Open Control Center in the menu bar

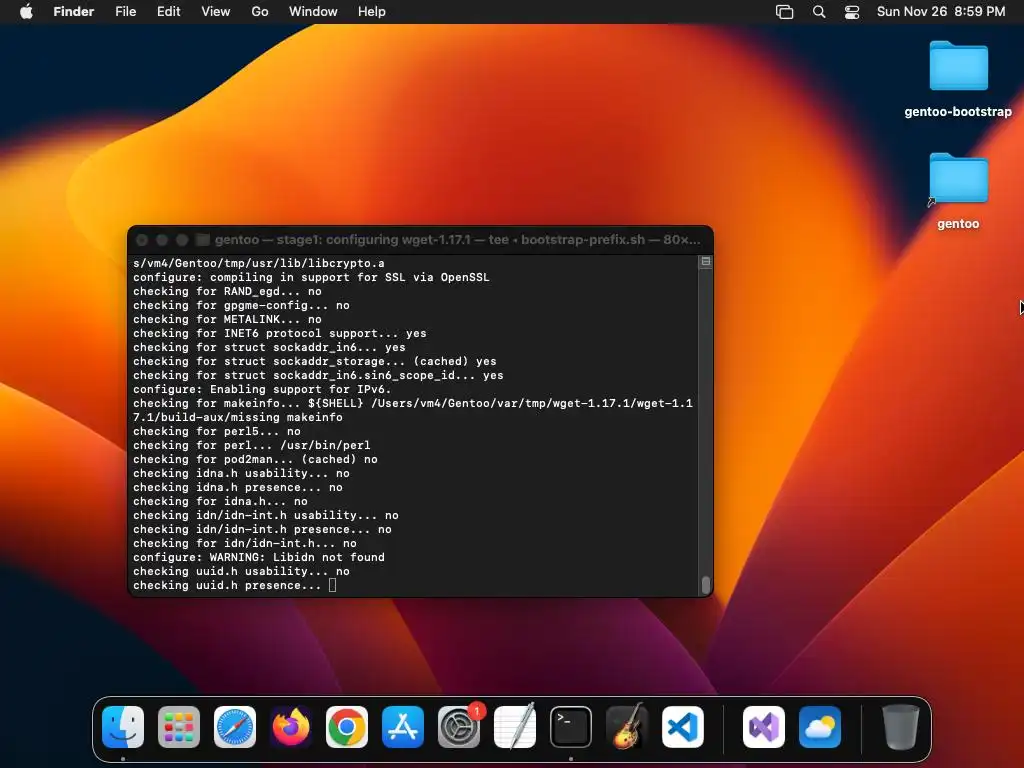point(852,12)
